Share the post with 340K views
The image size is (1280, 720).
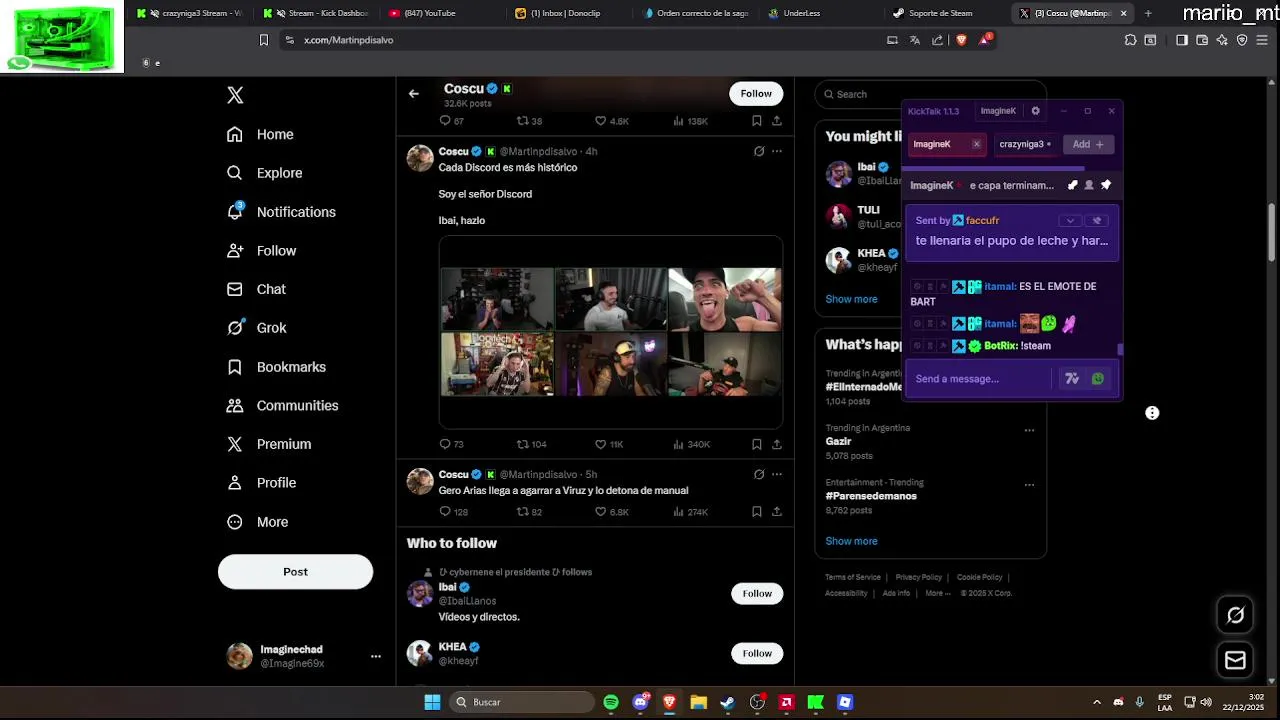coord(777,444)
